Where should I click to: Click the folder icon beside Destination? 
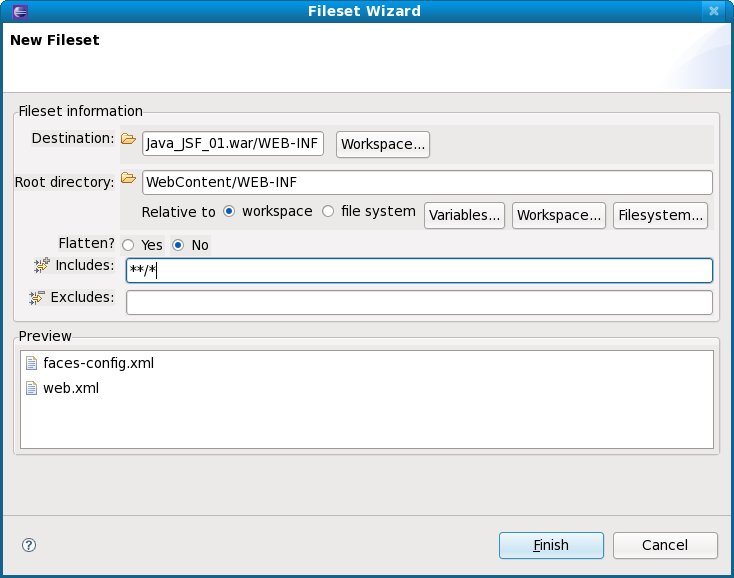coord(127,139)
